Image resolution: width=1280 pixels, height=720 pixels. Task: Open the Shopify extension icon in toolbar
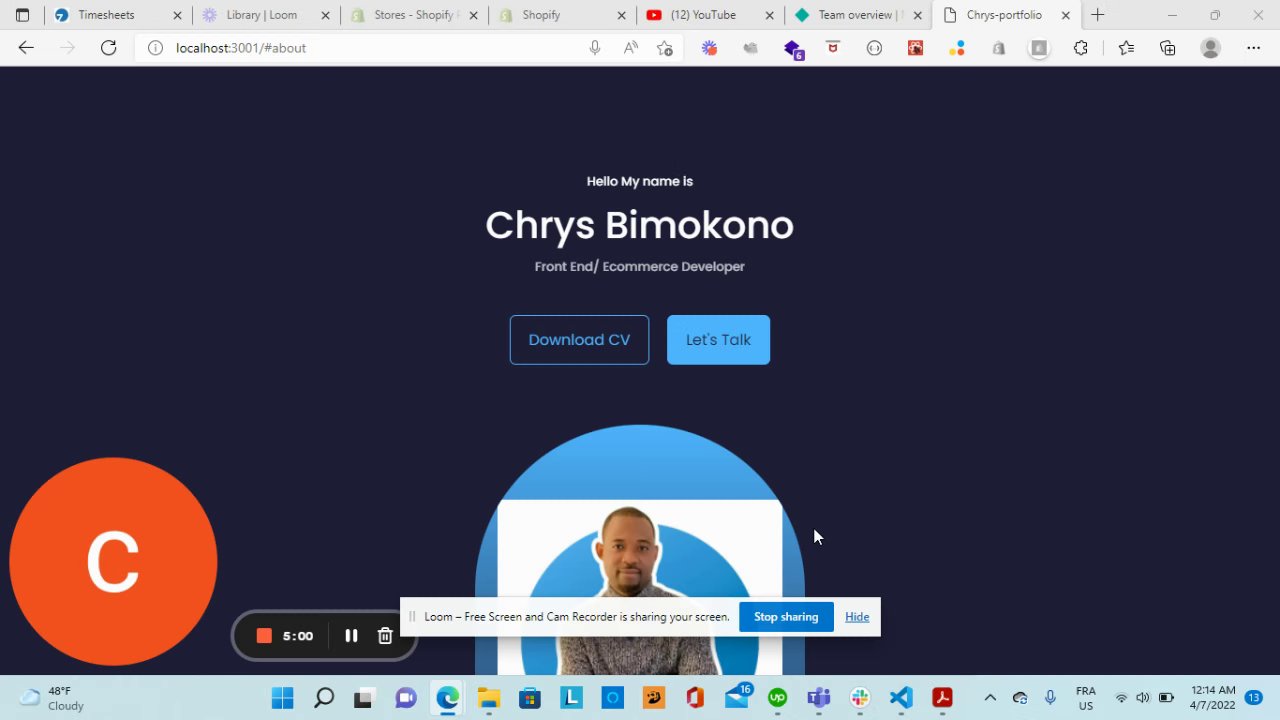(998, 48)
